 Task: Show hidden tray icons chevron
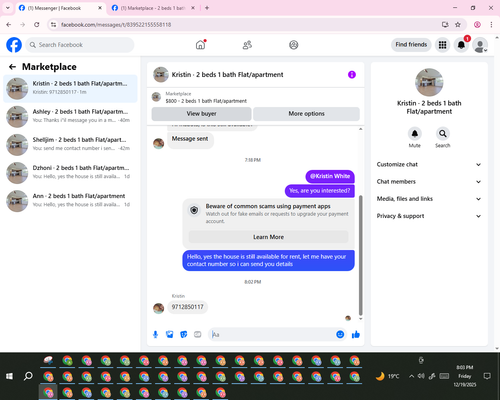pos(412,376)
